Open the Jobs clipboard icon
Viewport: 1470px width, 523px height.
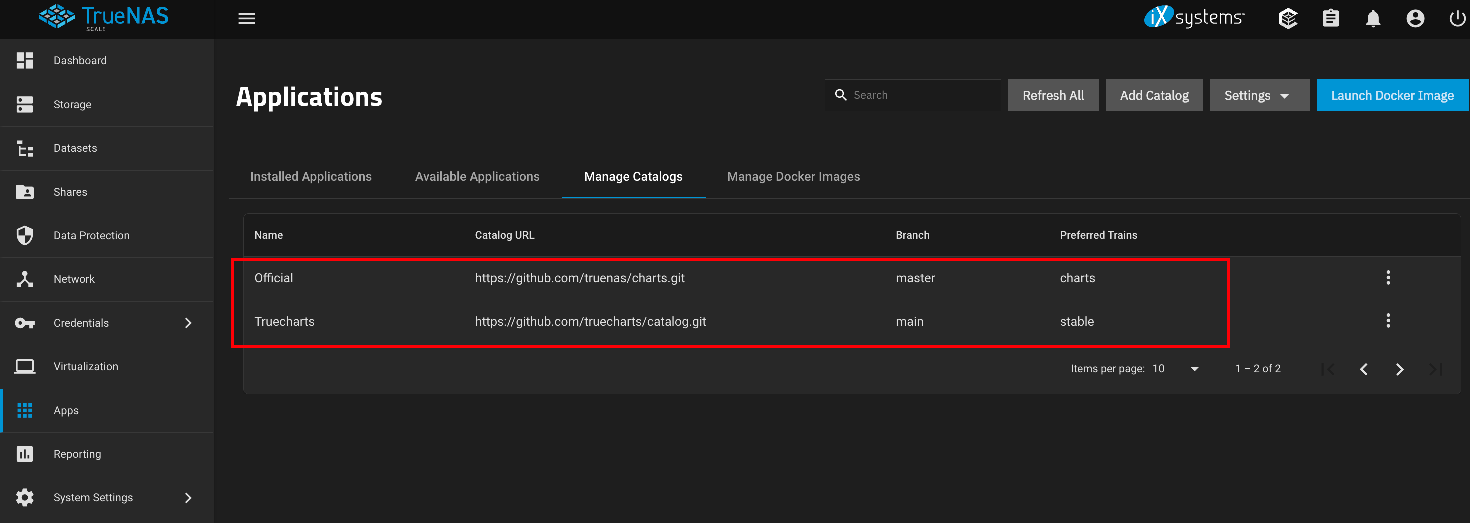coord(1331,18)
